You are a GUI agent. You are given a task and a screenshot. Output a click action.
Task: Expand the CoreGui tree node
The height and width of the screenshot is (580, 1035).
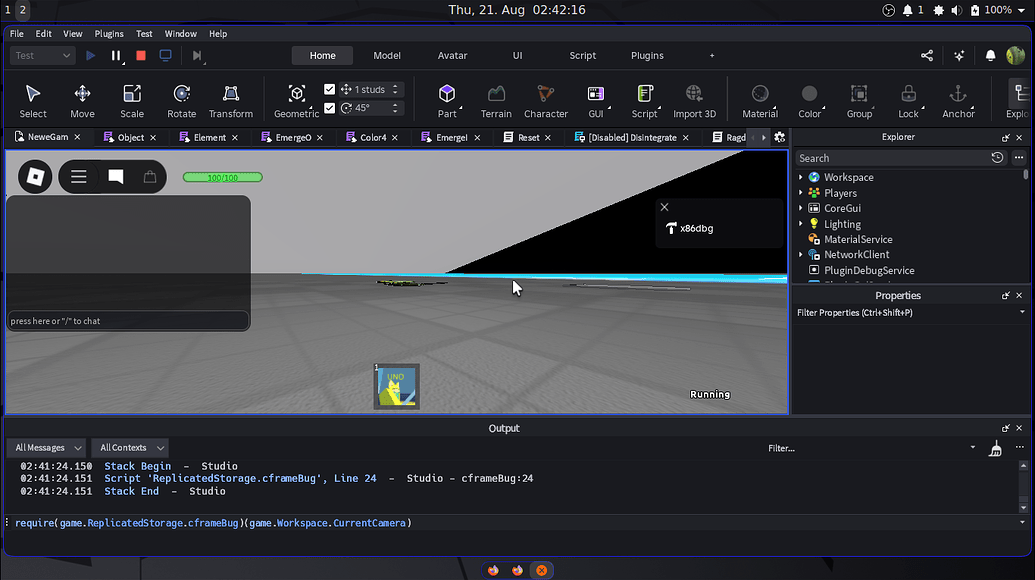point(801,208)
